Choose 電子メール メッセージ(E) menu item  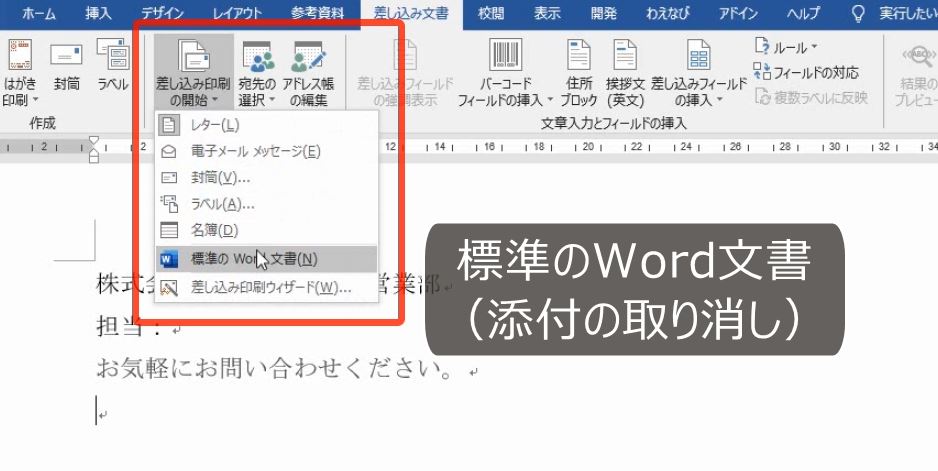click(x=266, y=151)
